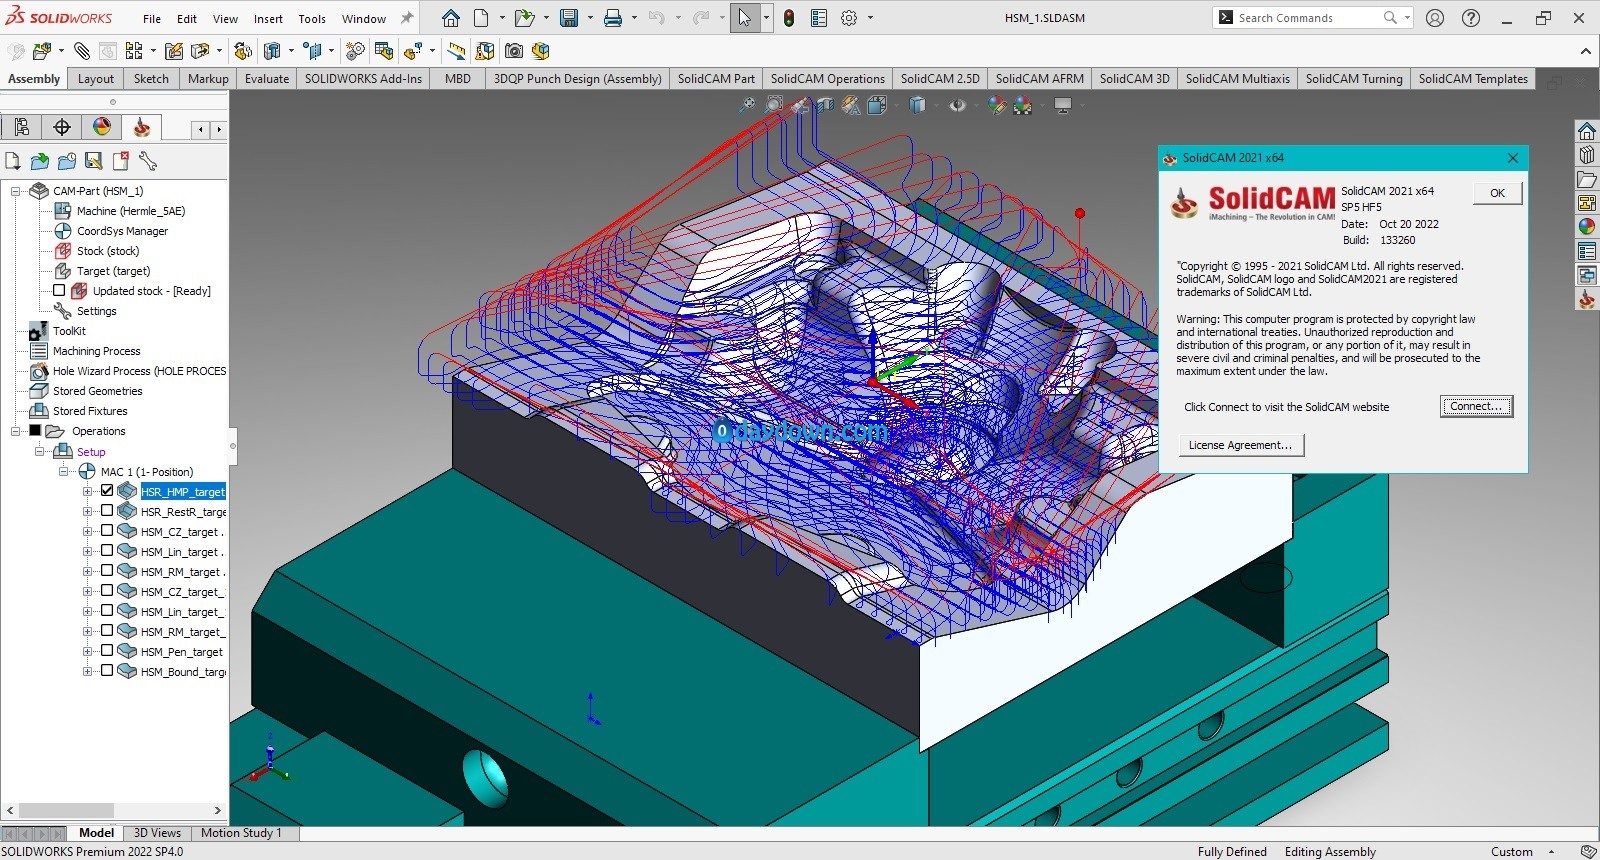The width and height of the screenshot is (1600, 860).
Task: Open the Insert menu
Action: [268, 19]
